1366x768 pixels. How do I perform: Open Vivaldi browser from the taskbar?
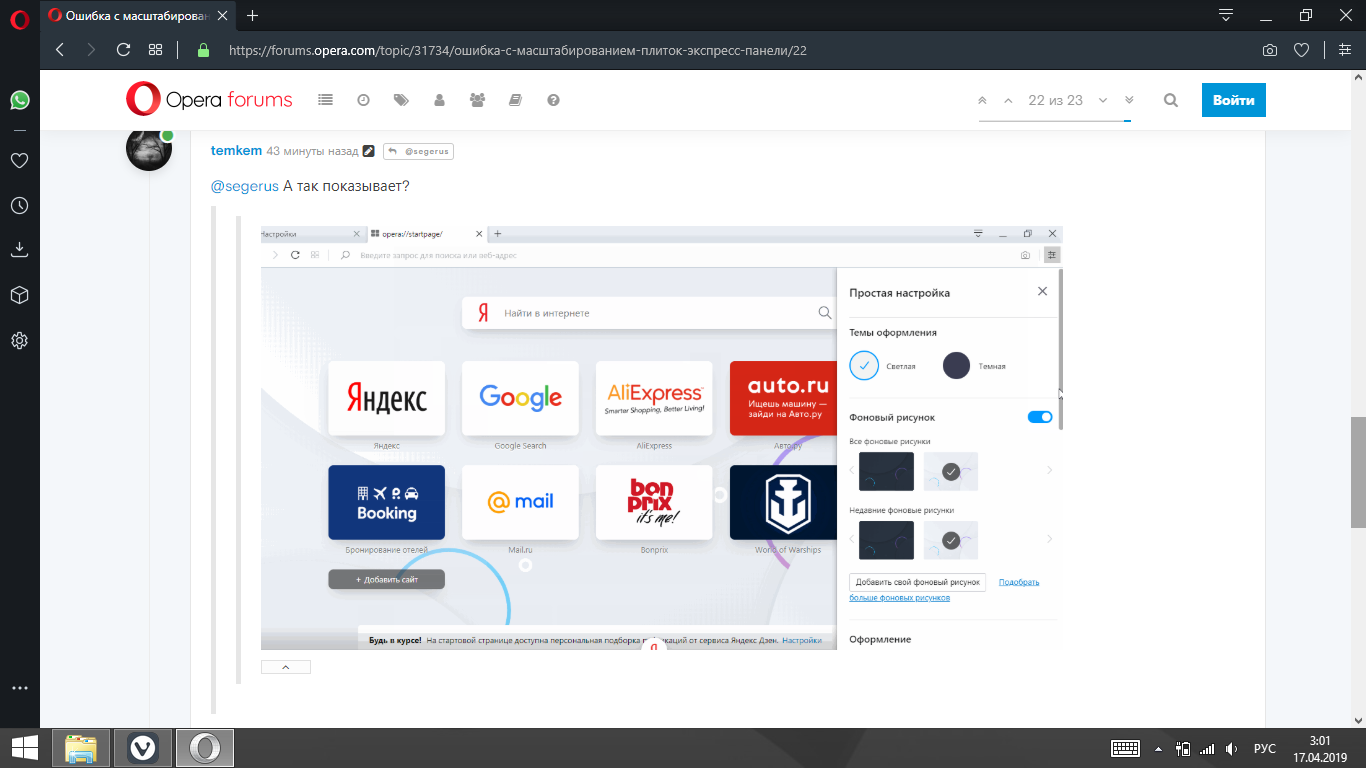(x=143, y=748)
